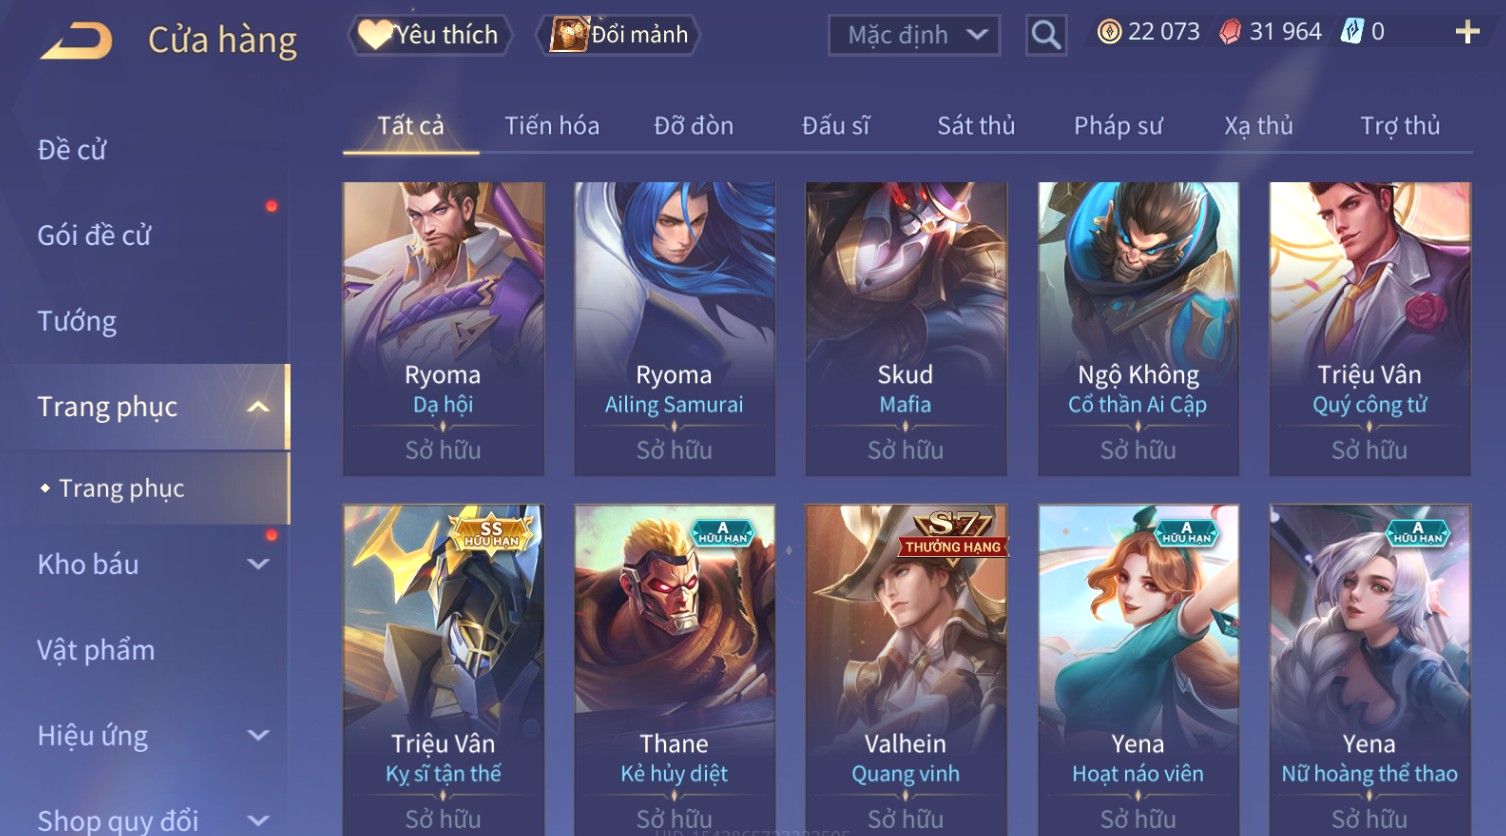Switch to the Tiến hóa tab

(552, 126)
